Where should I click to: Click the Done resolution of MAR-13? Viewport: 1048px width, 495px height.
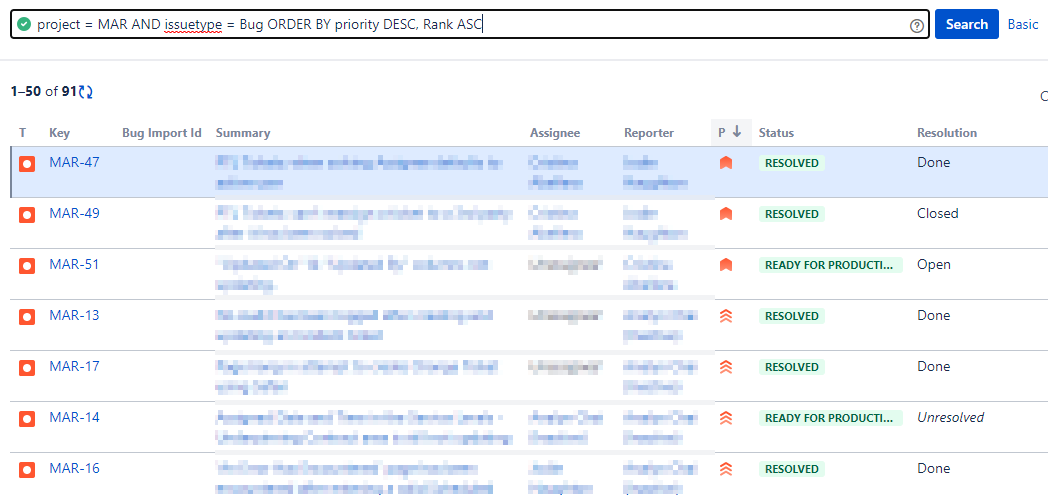(934, 315)
